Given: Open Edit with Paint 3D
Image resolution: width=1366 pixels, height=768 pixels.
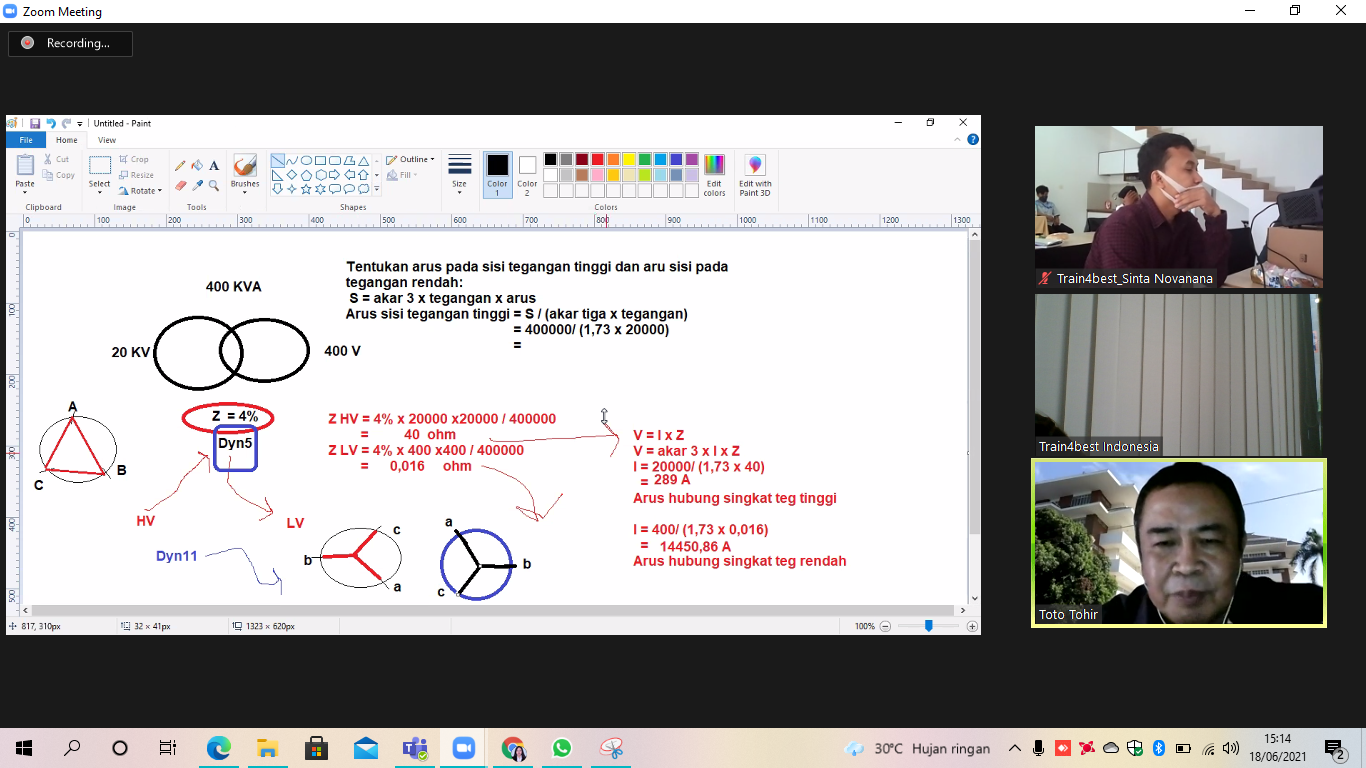Looking at the screenshot, I should click(755, 174).
